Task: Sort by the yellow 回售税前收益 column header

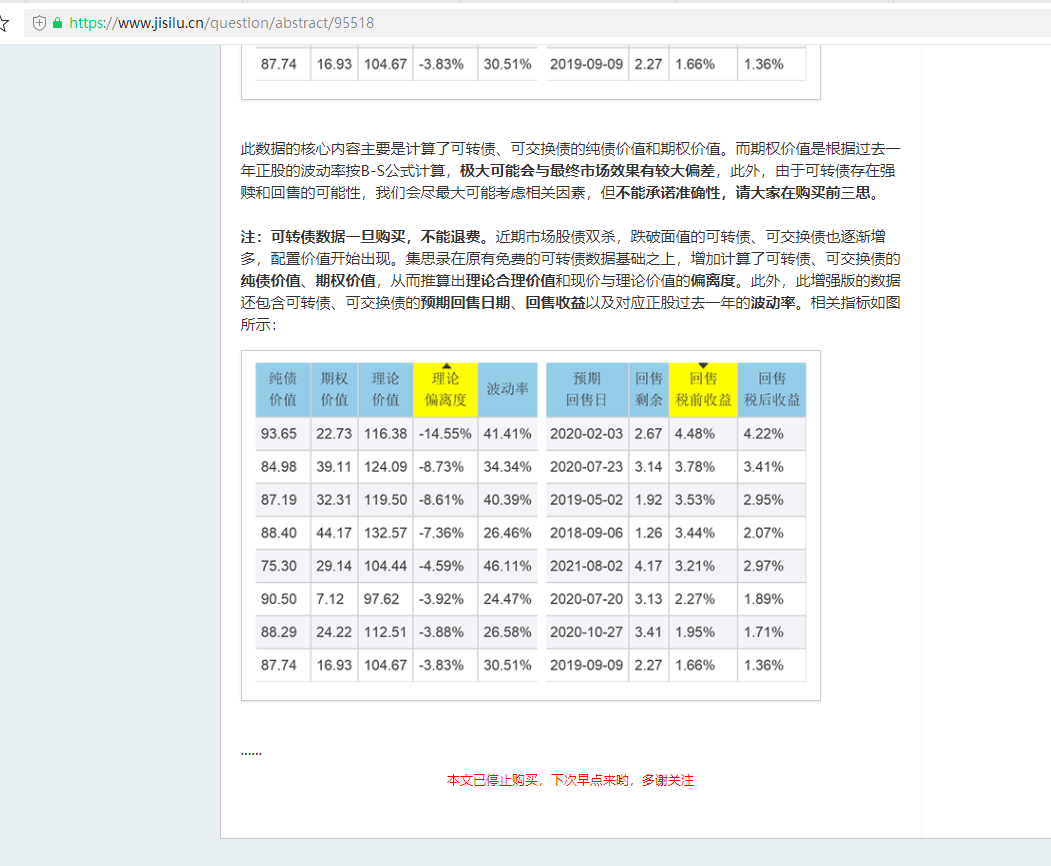Action: pyautogui.click(x=703, y=390)
